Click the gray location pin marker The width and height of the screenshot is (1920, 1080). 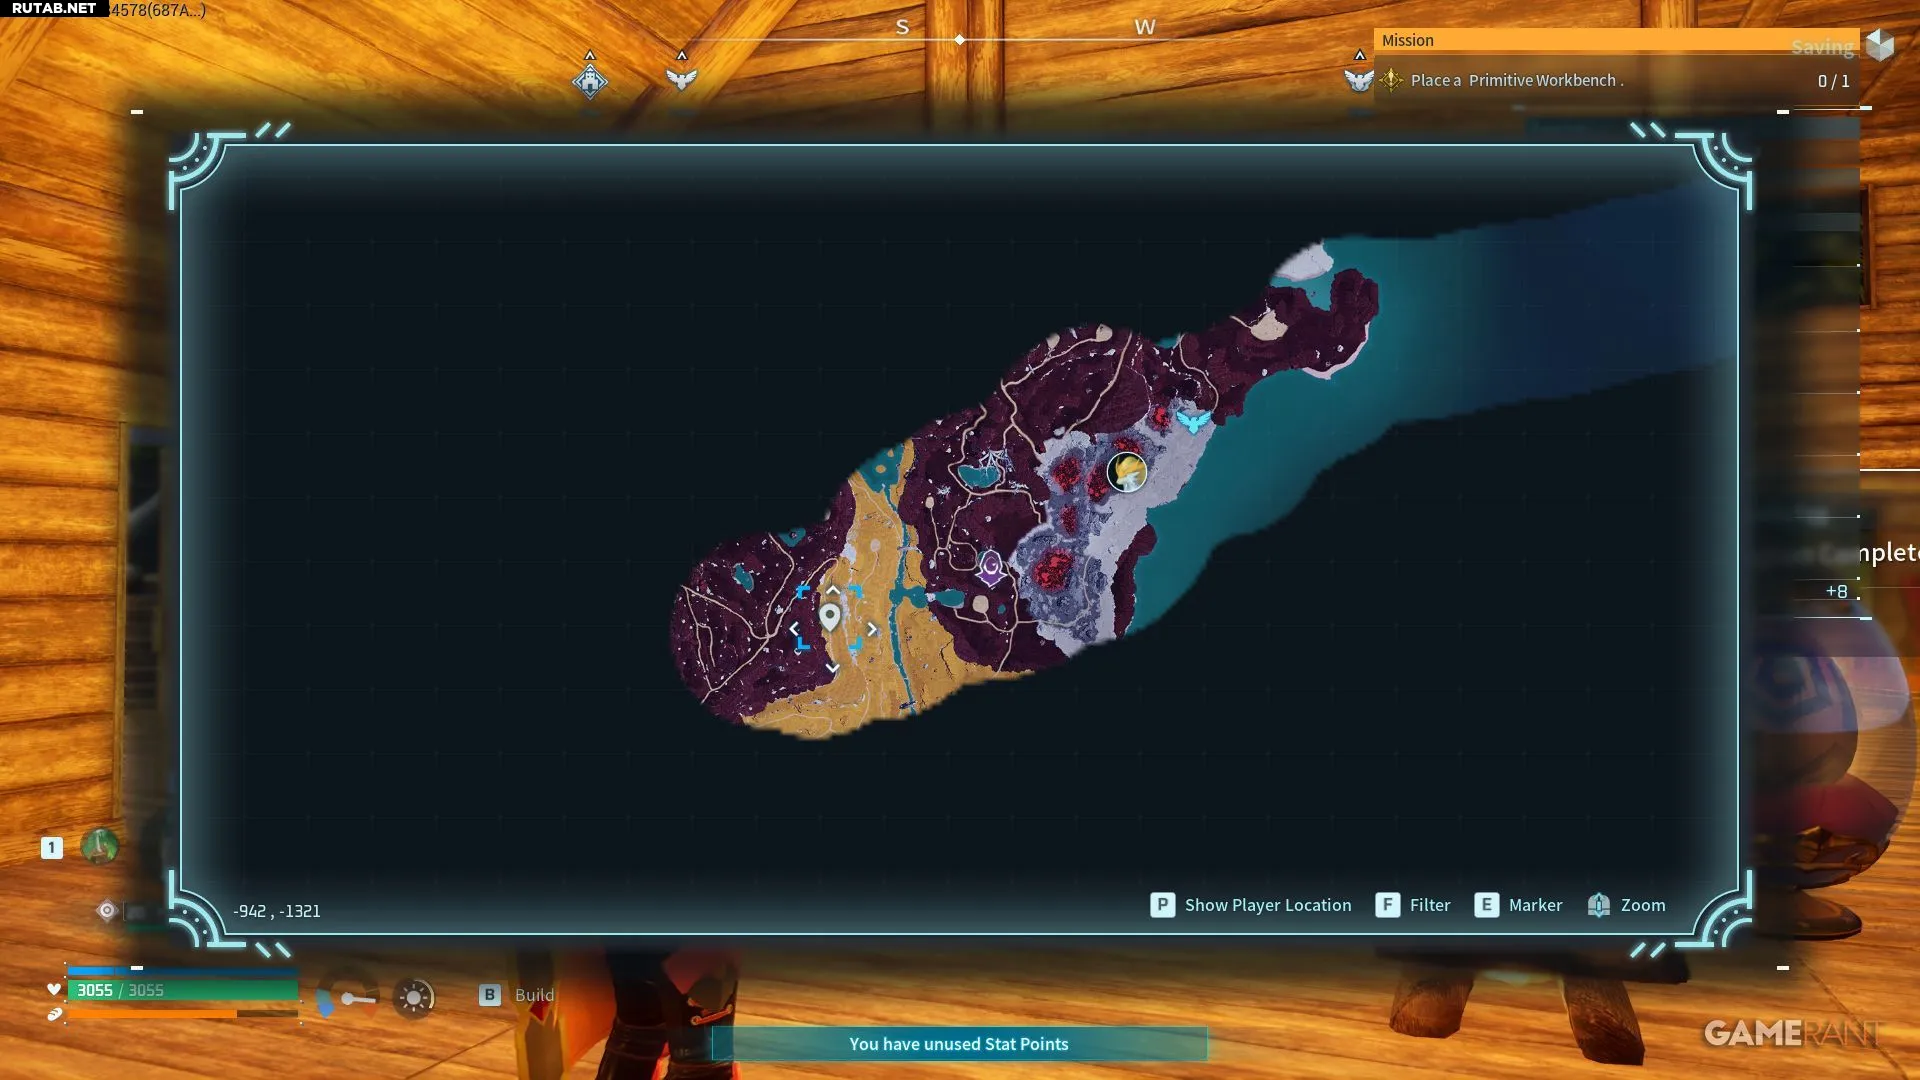pos(829,617)
